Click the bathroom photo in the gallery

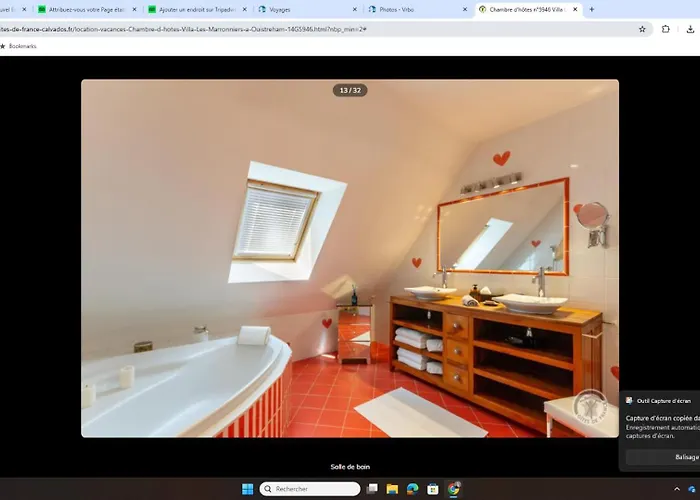tap(350, 258)
